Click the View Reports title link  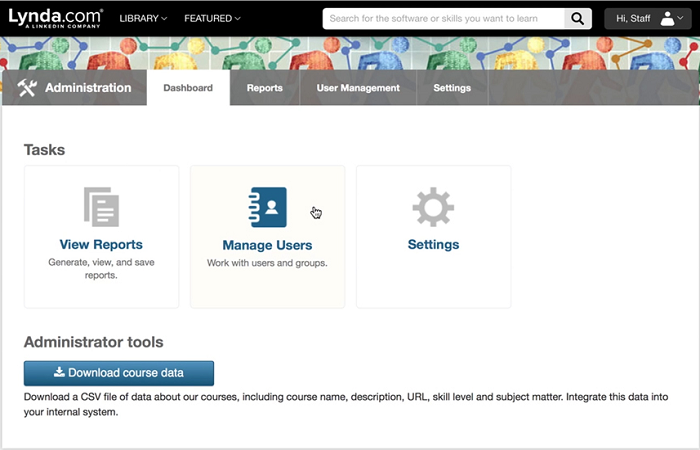[x=101, y=244]
